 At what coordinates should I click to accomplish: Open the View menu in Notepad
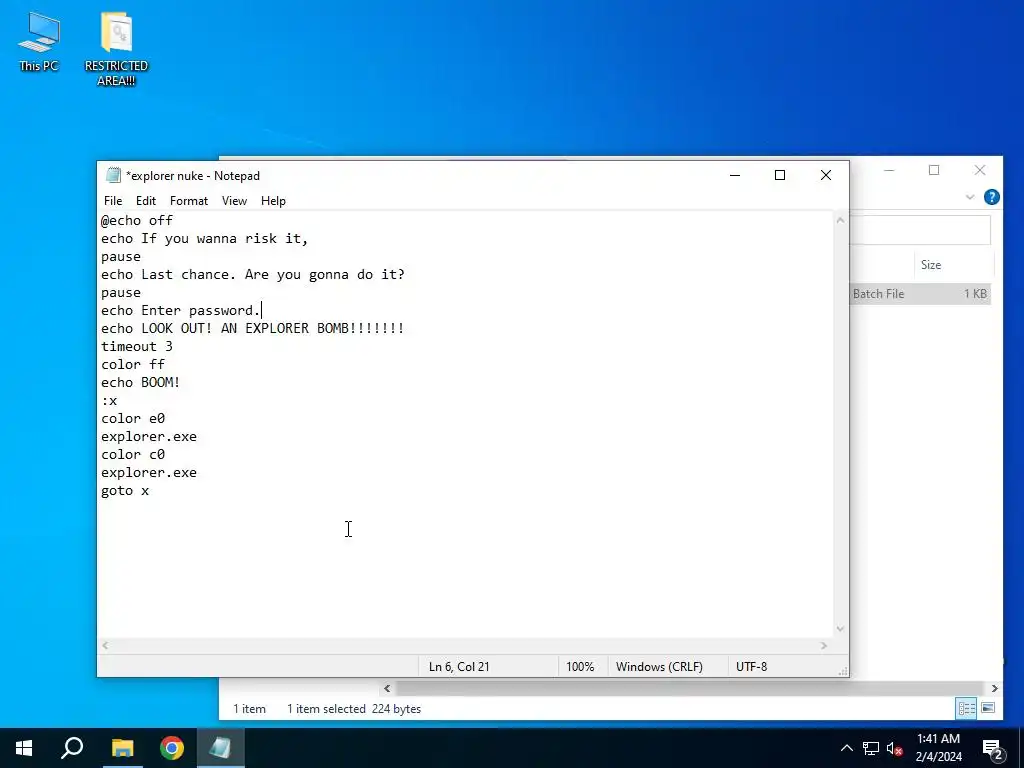point(234,200)
